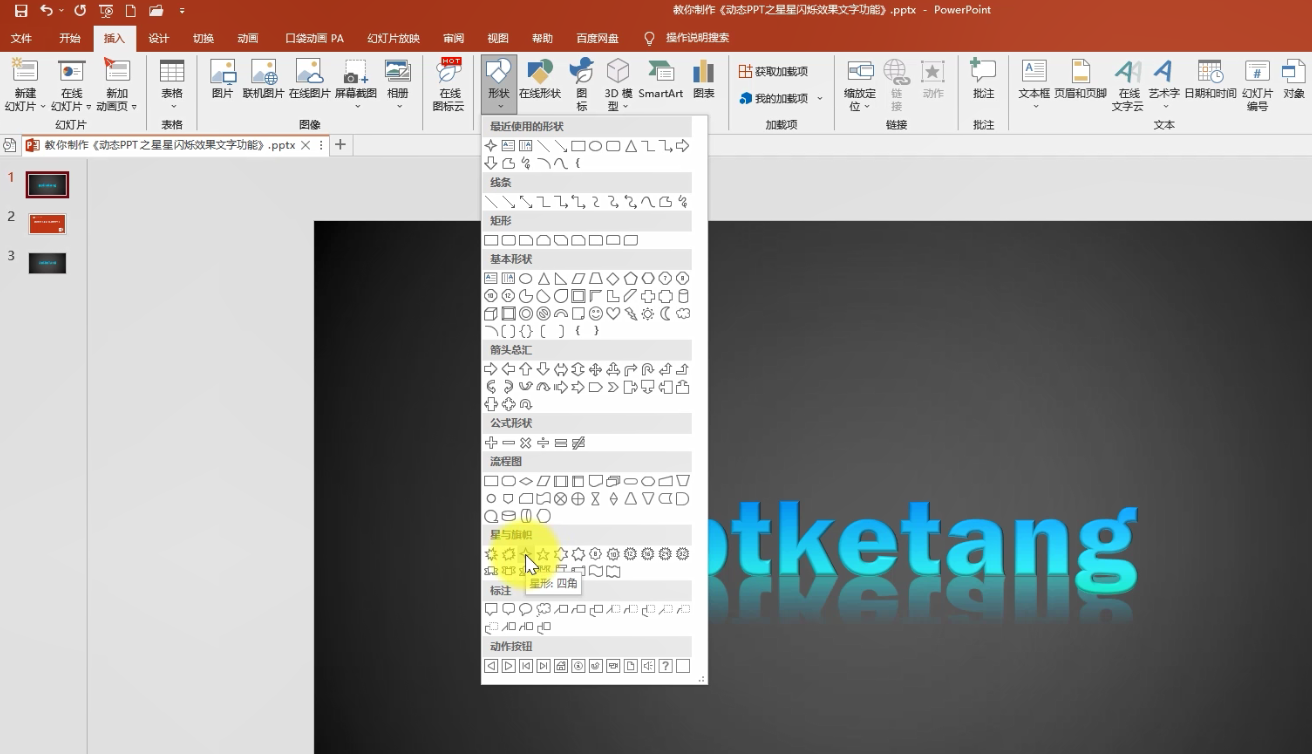Screen dimensions: 1312x754
Task: Click 页眉和页脚 header and footer button
Action: point(1080,80)
